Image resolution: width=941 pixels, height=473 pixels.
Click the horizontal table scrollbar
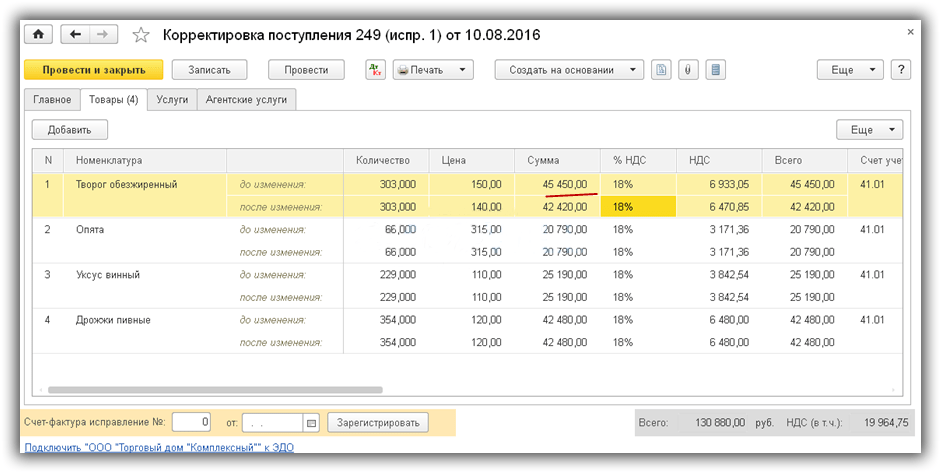[215, 390]
